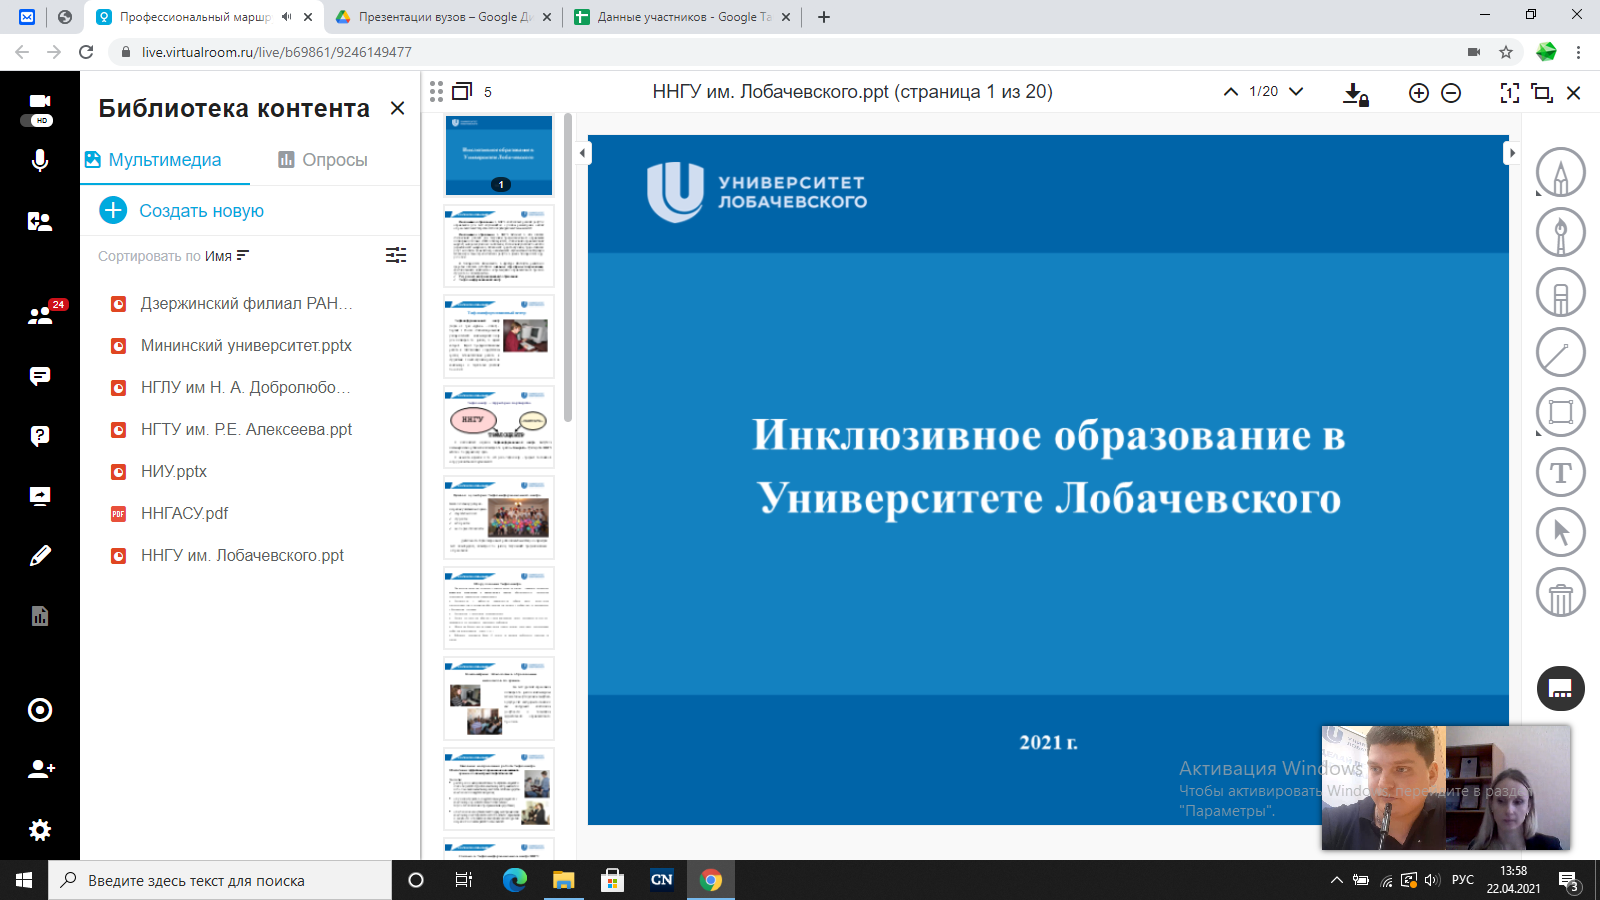Click the download lock icon
Viewport: 1600px width, 900px height.
tap(1355, 94)
